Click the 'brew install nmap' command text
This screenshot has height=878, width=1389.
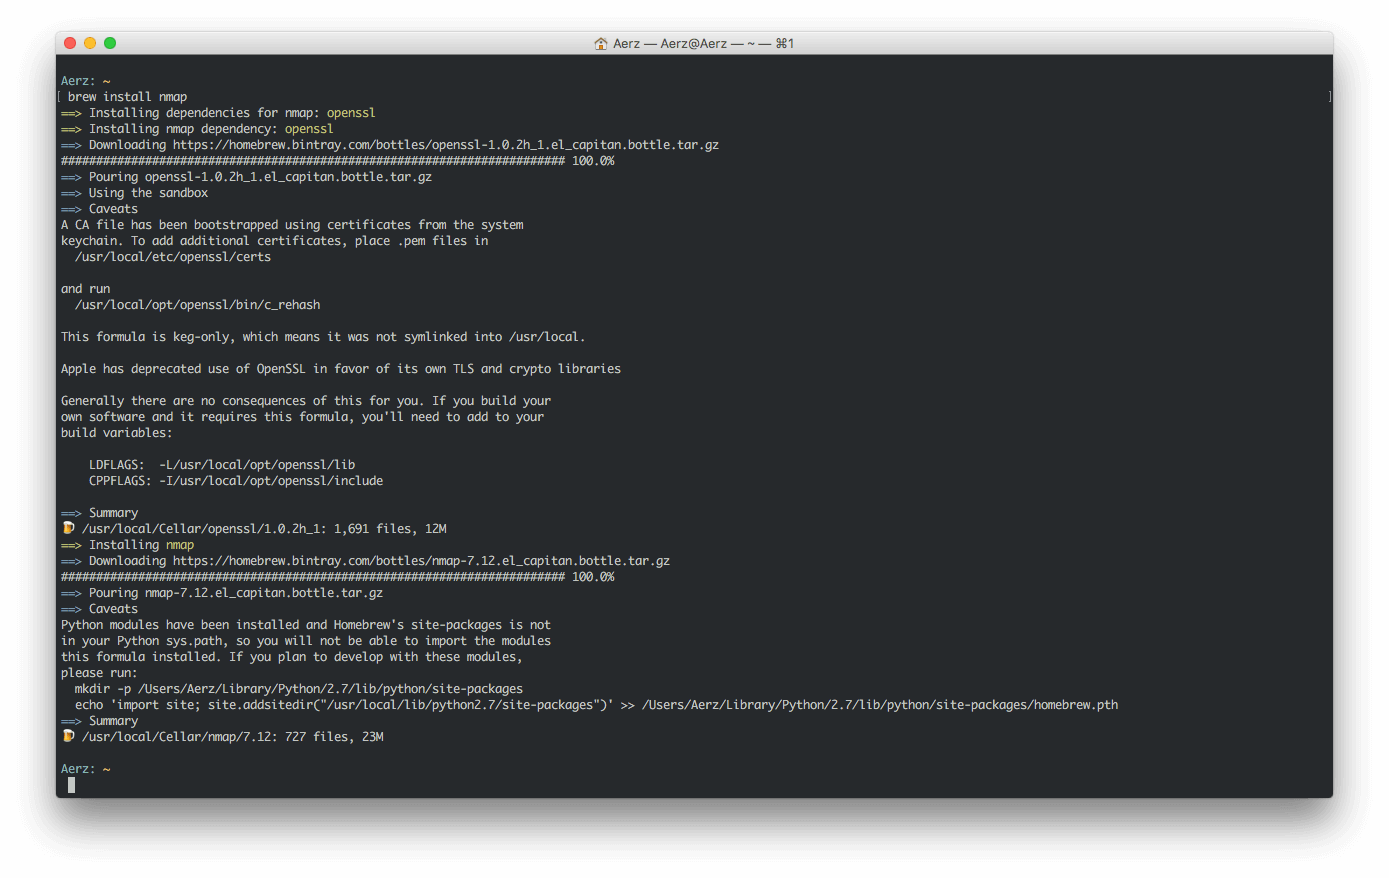coord(127,97)
